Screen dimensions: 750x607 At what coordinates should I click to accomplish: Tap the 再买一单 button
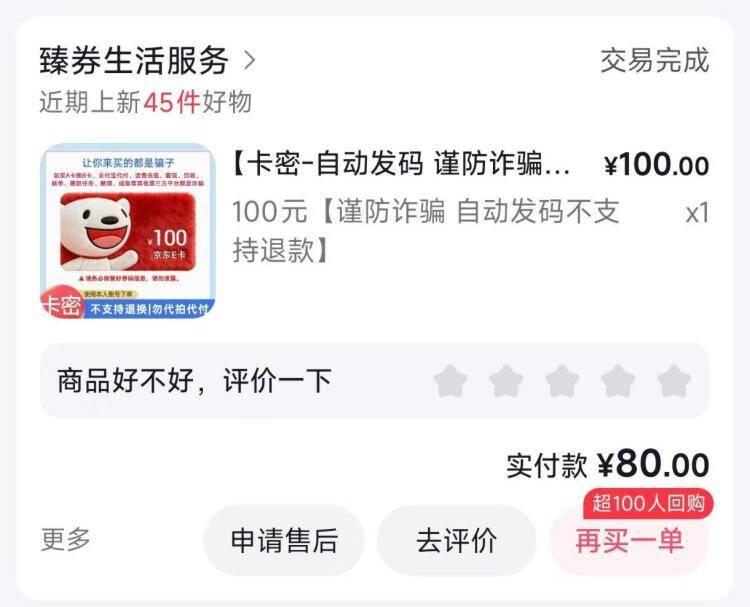click(x=629, y=541)
